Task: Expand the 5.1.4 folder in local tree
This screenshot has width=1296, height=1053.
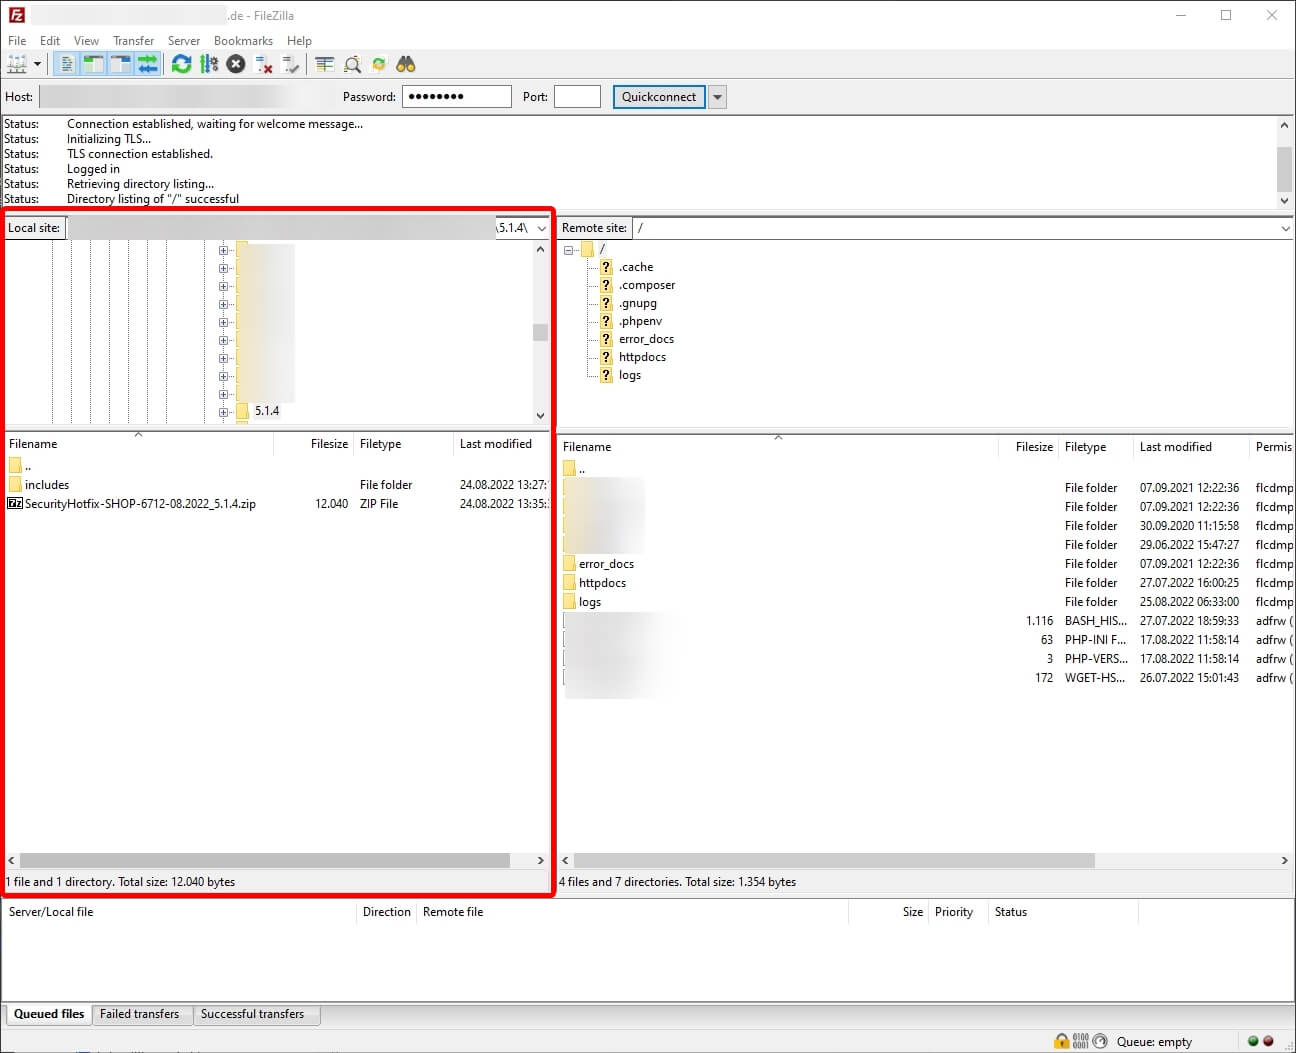Action: pos(224,411)
